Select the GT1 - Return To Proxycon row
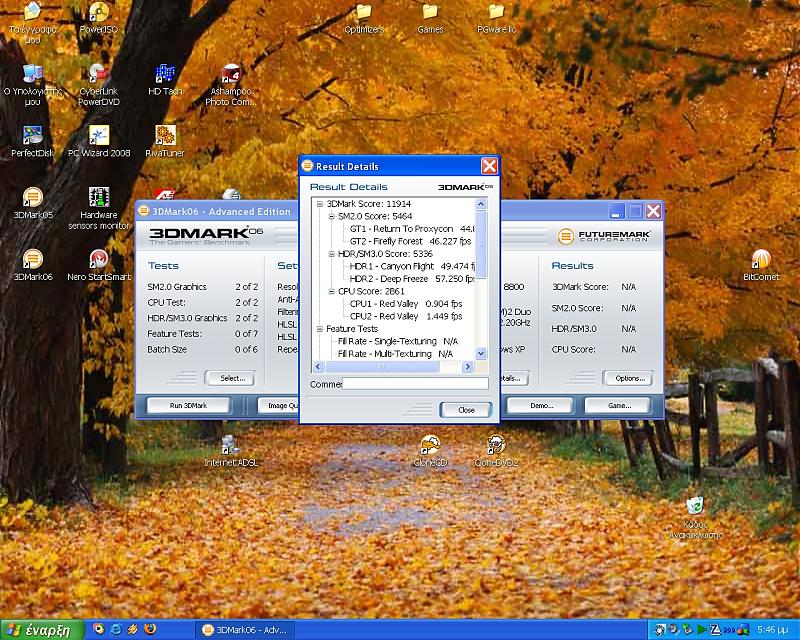This screenshot has width=800, height=640. 412,229
